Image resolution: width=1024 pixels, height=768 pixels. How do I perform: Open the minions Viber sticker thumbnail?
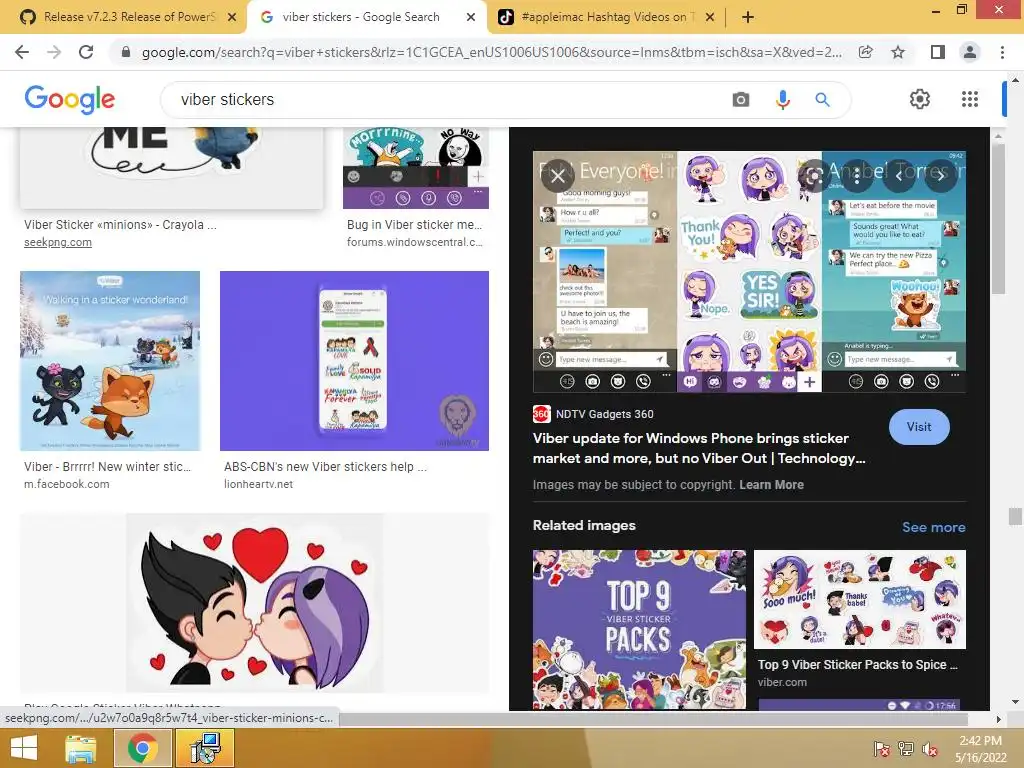coord(172,168)
